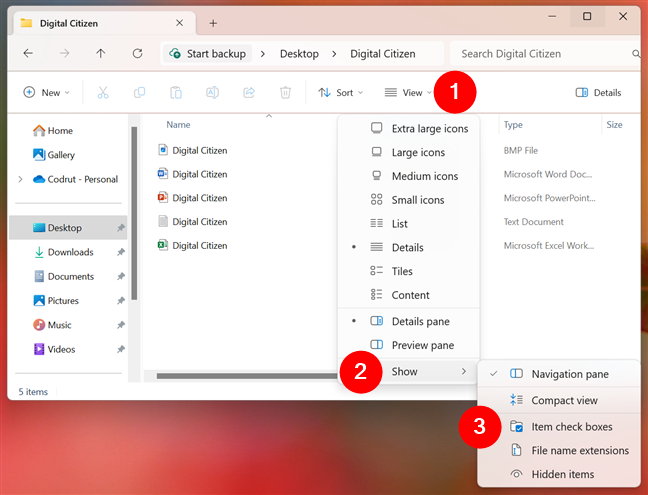
Task: Select Codrut - Personal OneDrive
Action: coord(76,179)
